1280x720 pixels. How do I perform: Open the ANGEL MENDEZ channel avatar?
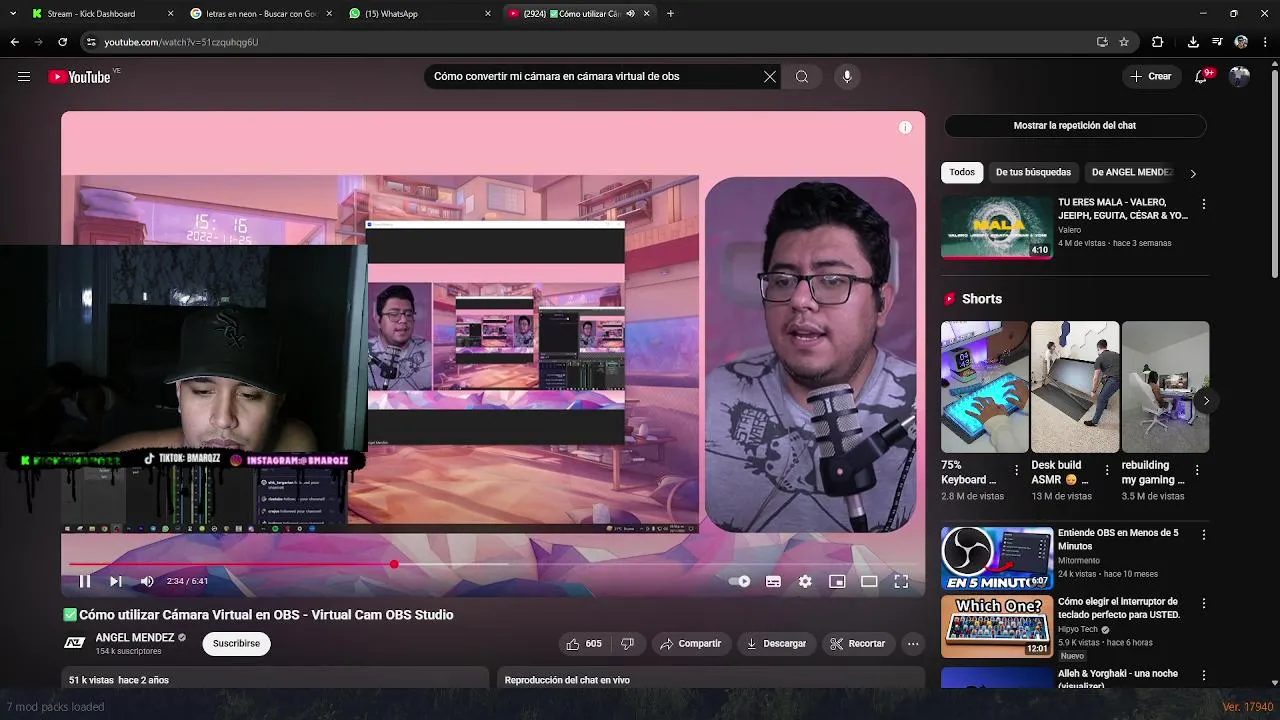click(x=74, y=643)
